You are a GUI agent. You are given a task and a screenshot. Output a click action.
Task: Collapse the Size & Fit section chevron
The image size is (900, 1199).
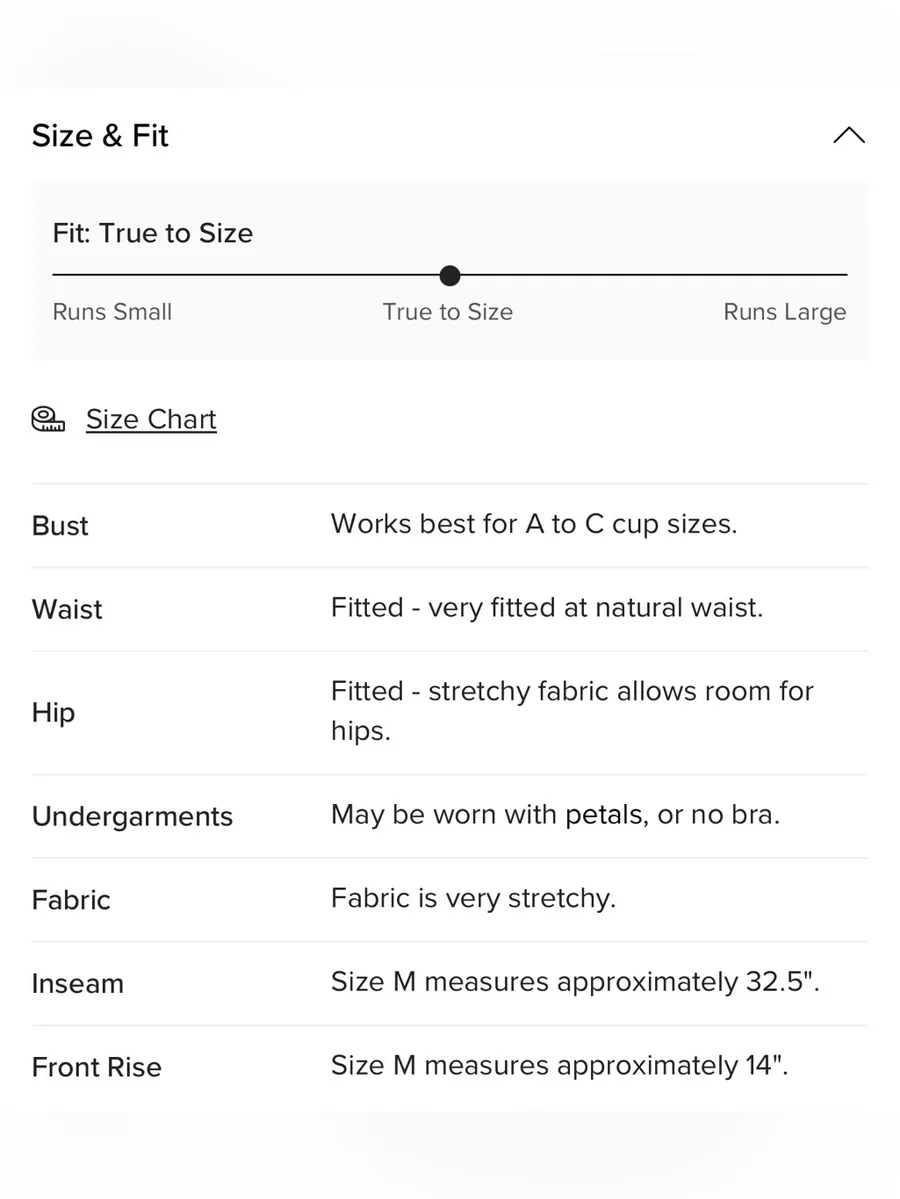click(x=849, y=135)
